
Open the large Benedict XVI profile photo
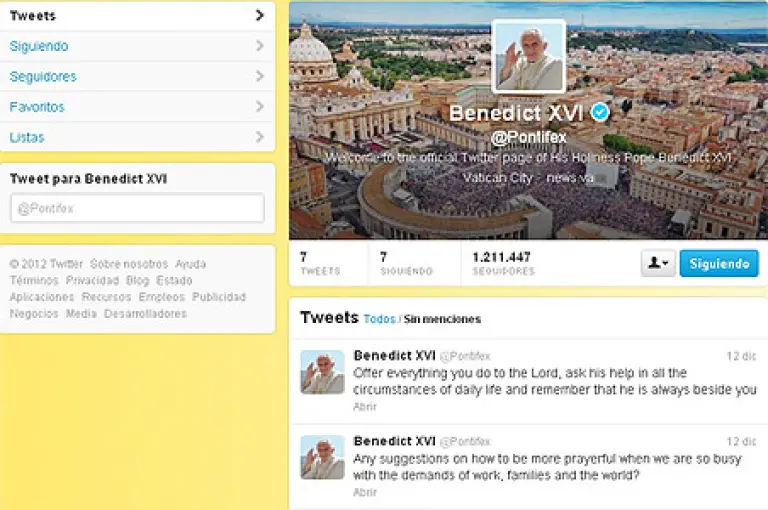pyautogui.click(x=528, y=56)
